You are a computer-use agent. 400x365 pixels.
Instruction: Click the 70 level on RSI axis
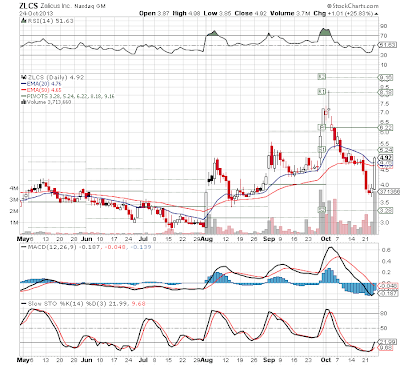click(384, 36)
